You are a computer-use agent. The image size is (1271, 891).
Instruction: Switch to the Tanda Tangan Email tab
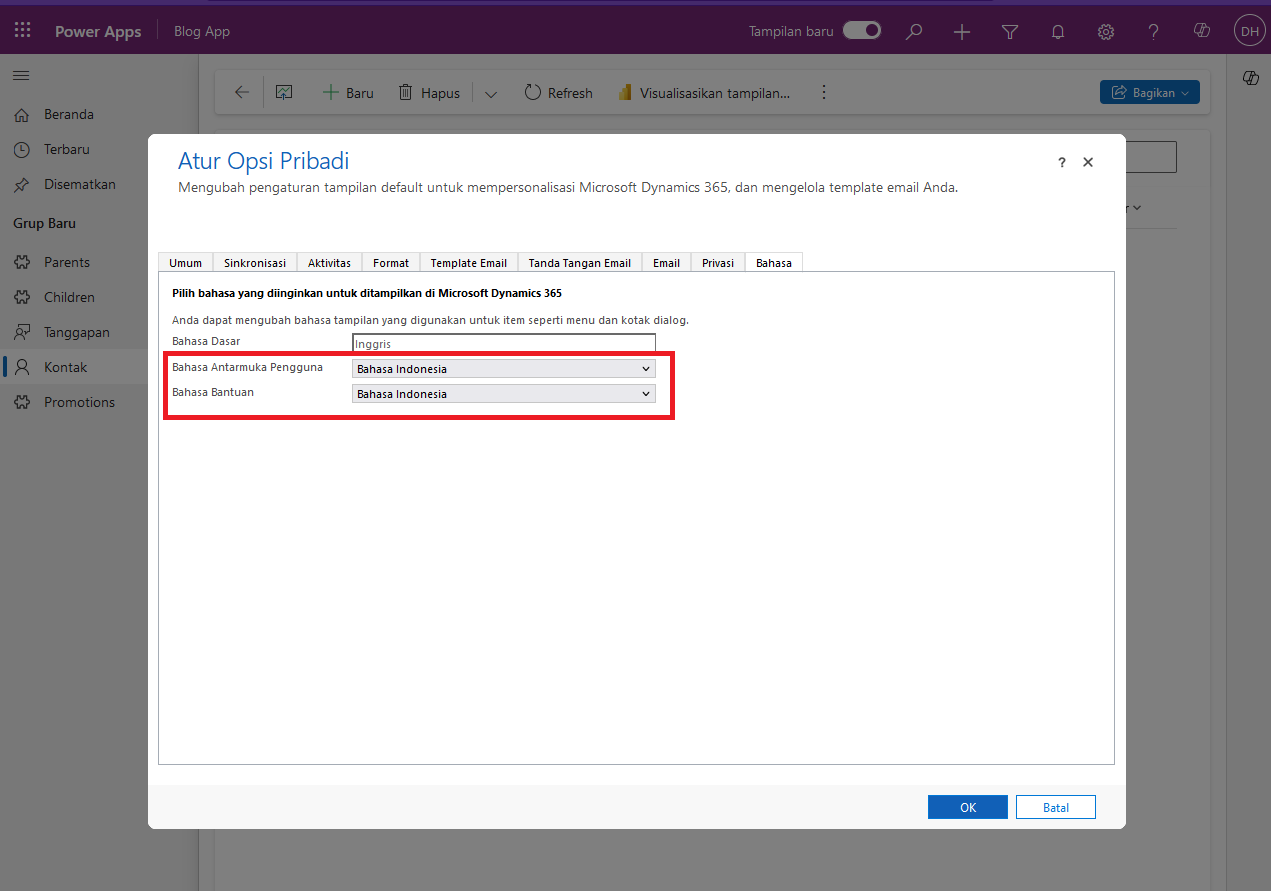[580, 263]
